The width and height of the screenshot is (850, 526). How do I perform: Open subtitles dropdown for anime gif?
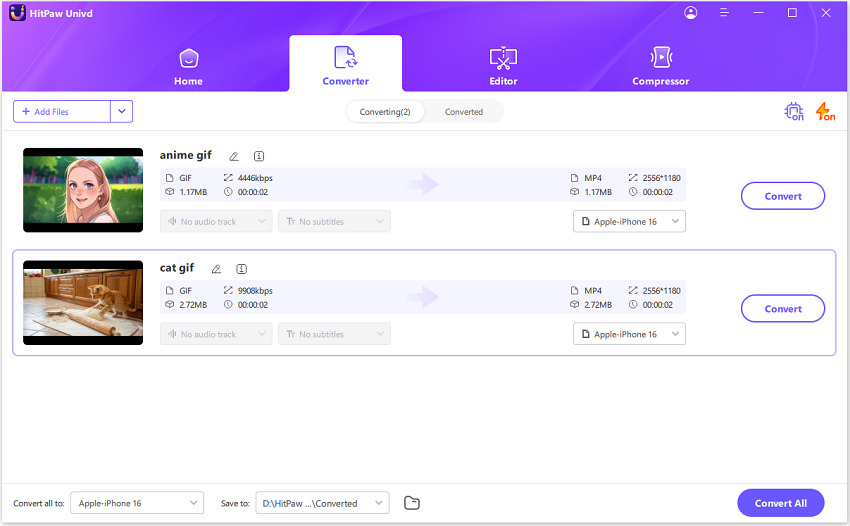[334, 221]
